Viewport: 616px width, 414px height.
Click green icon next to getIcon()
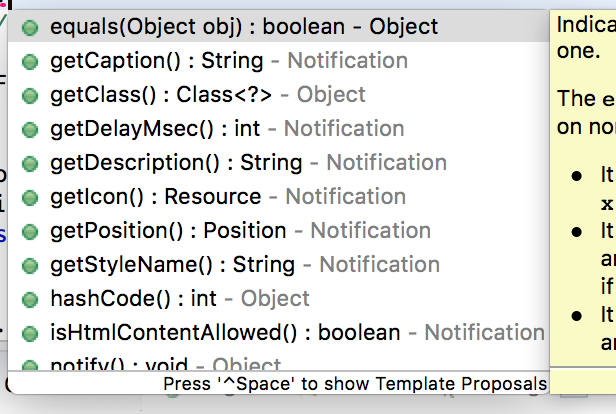click(x=30, y=197)
